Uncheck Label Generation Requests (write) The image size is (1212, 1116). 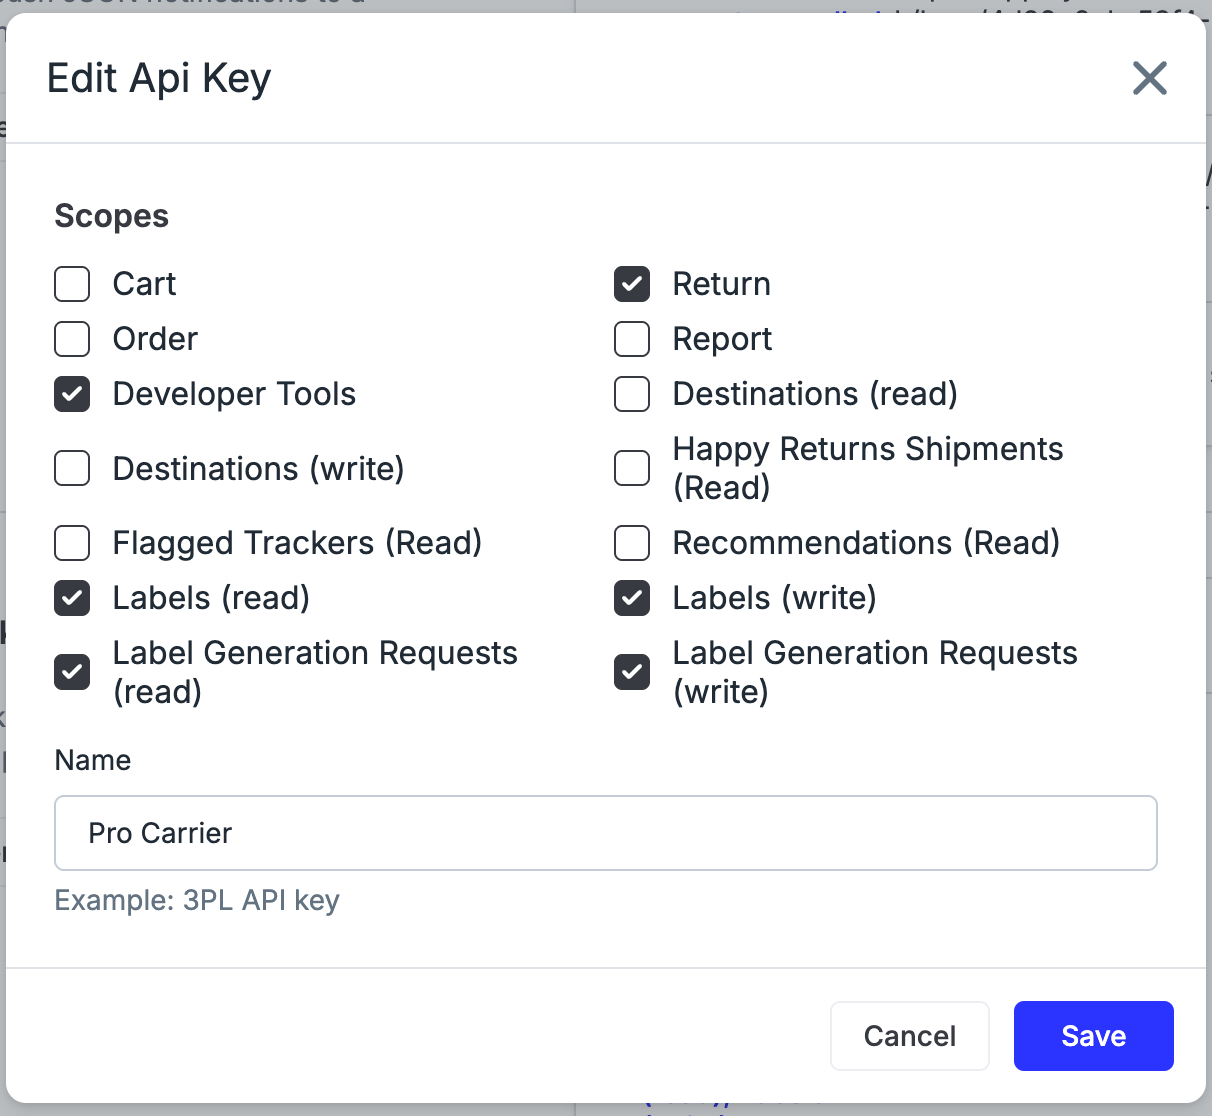click(632, 672)
